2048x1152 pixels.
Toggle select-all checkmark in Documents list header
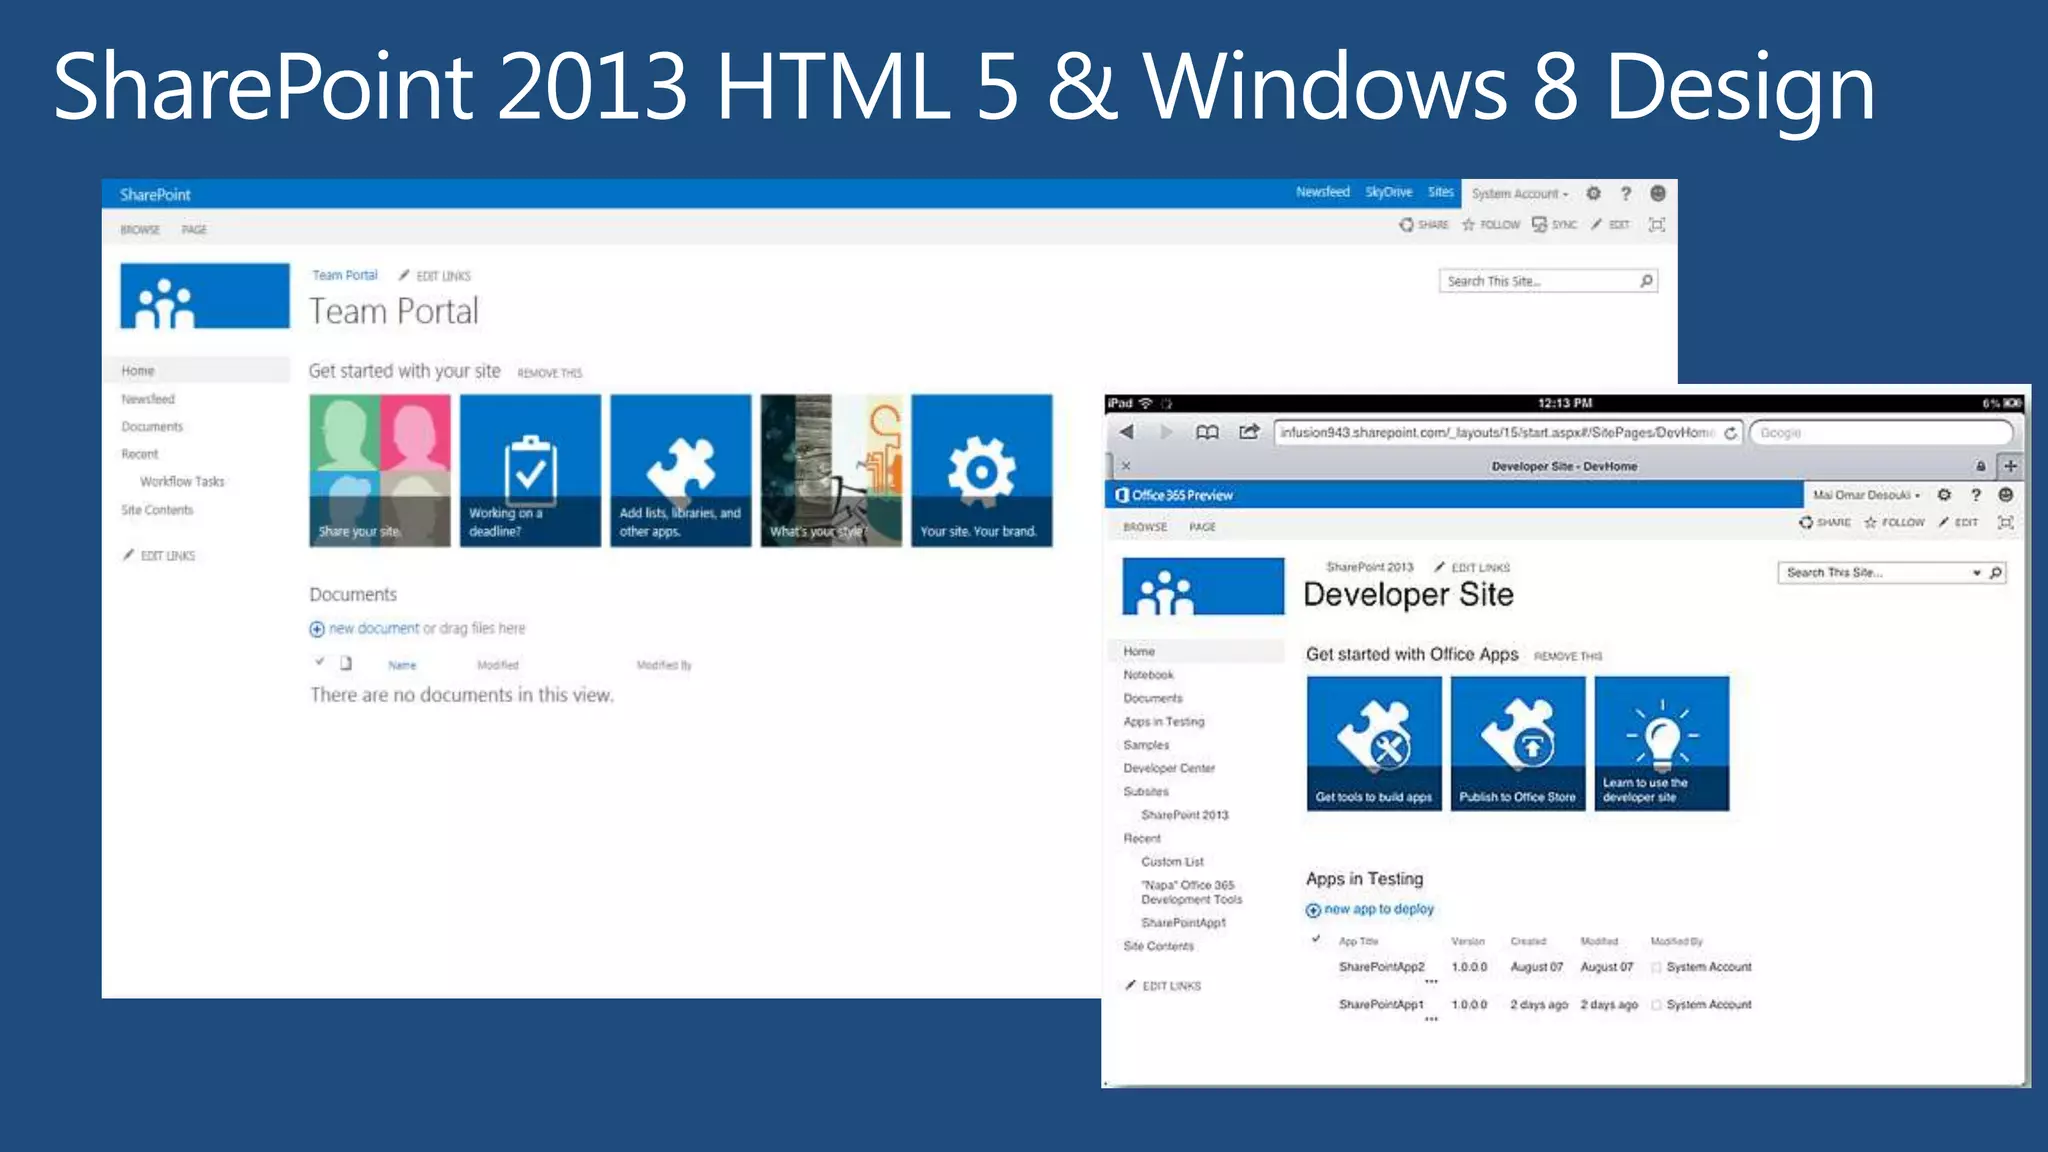click(x=319, y=662)
